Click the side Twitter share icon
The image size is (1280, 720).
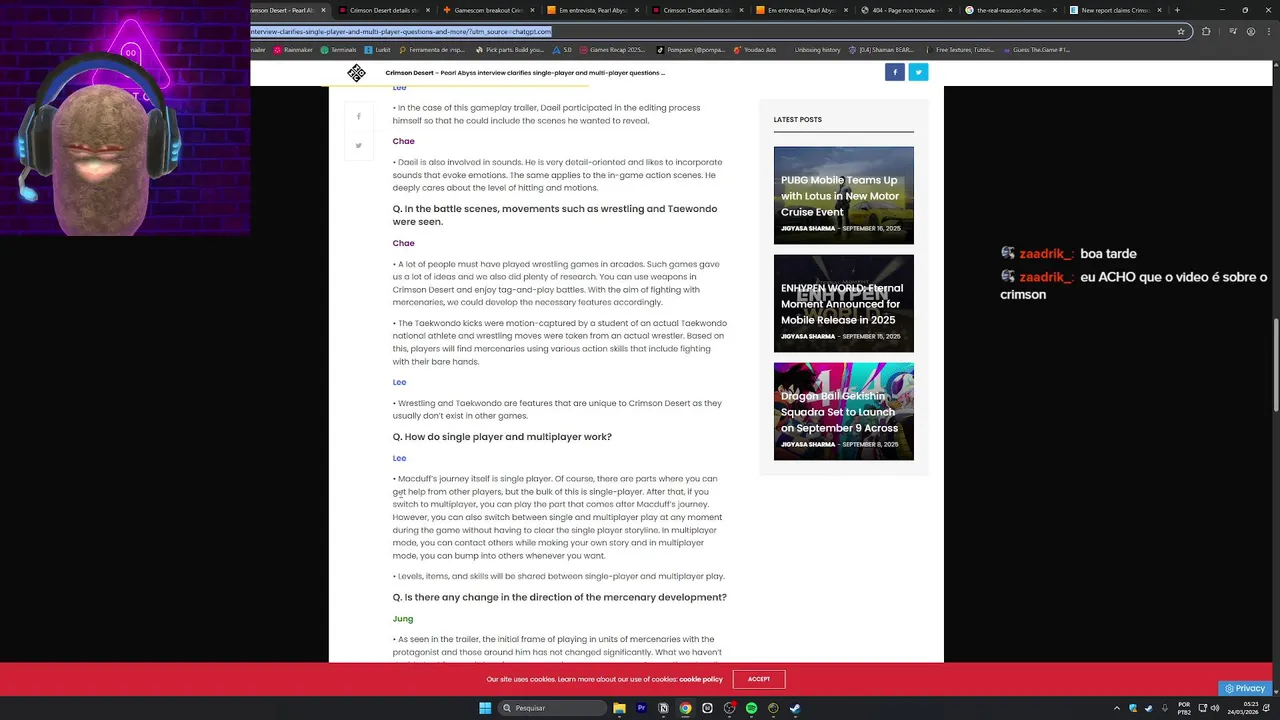(x=359, y=146)
